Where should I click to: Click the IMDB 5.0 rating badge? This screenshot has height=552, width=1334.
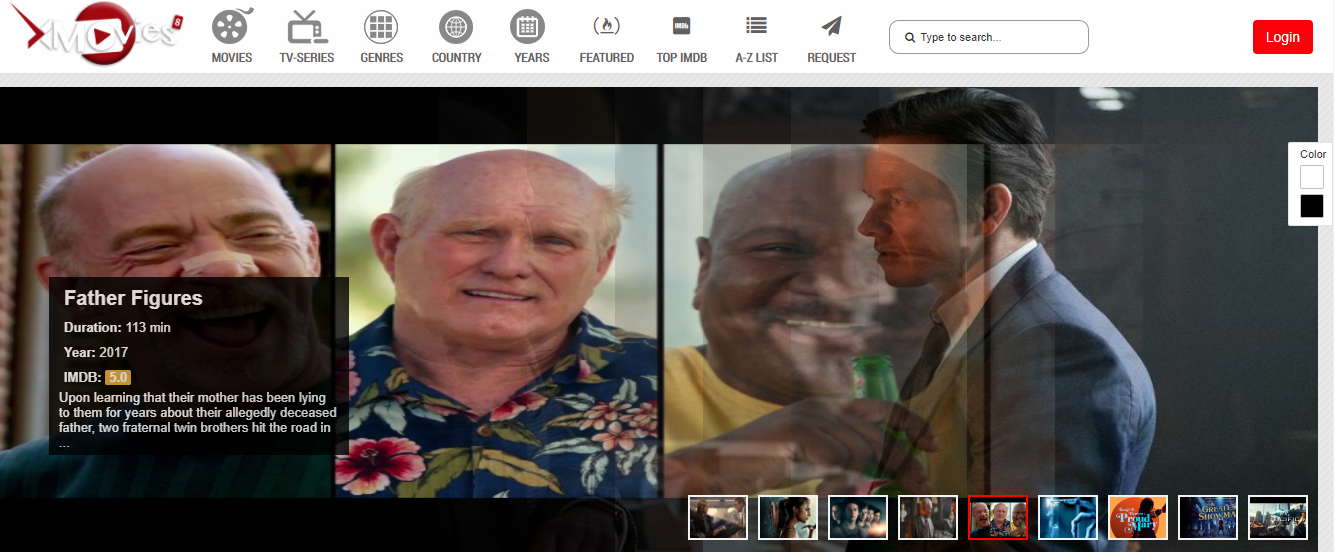(118, 377)
